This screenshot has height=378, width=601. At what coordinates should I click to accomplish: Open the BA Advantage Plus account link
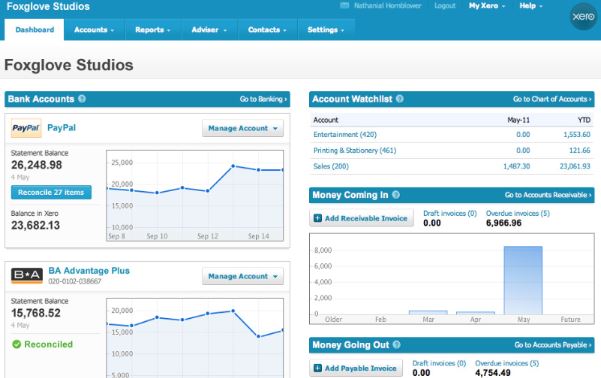[x=89, y=271]
